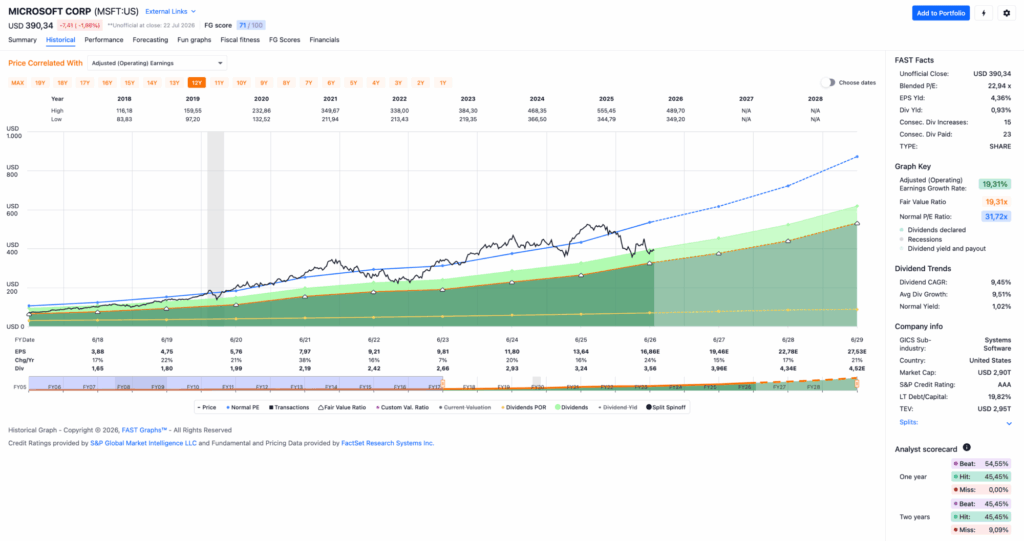Screen dimensions: 1024x541
Task: Switch on Choose dates toggle
Action: click(x=827, y=83)
